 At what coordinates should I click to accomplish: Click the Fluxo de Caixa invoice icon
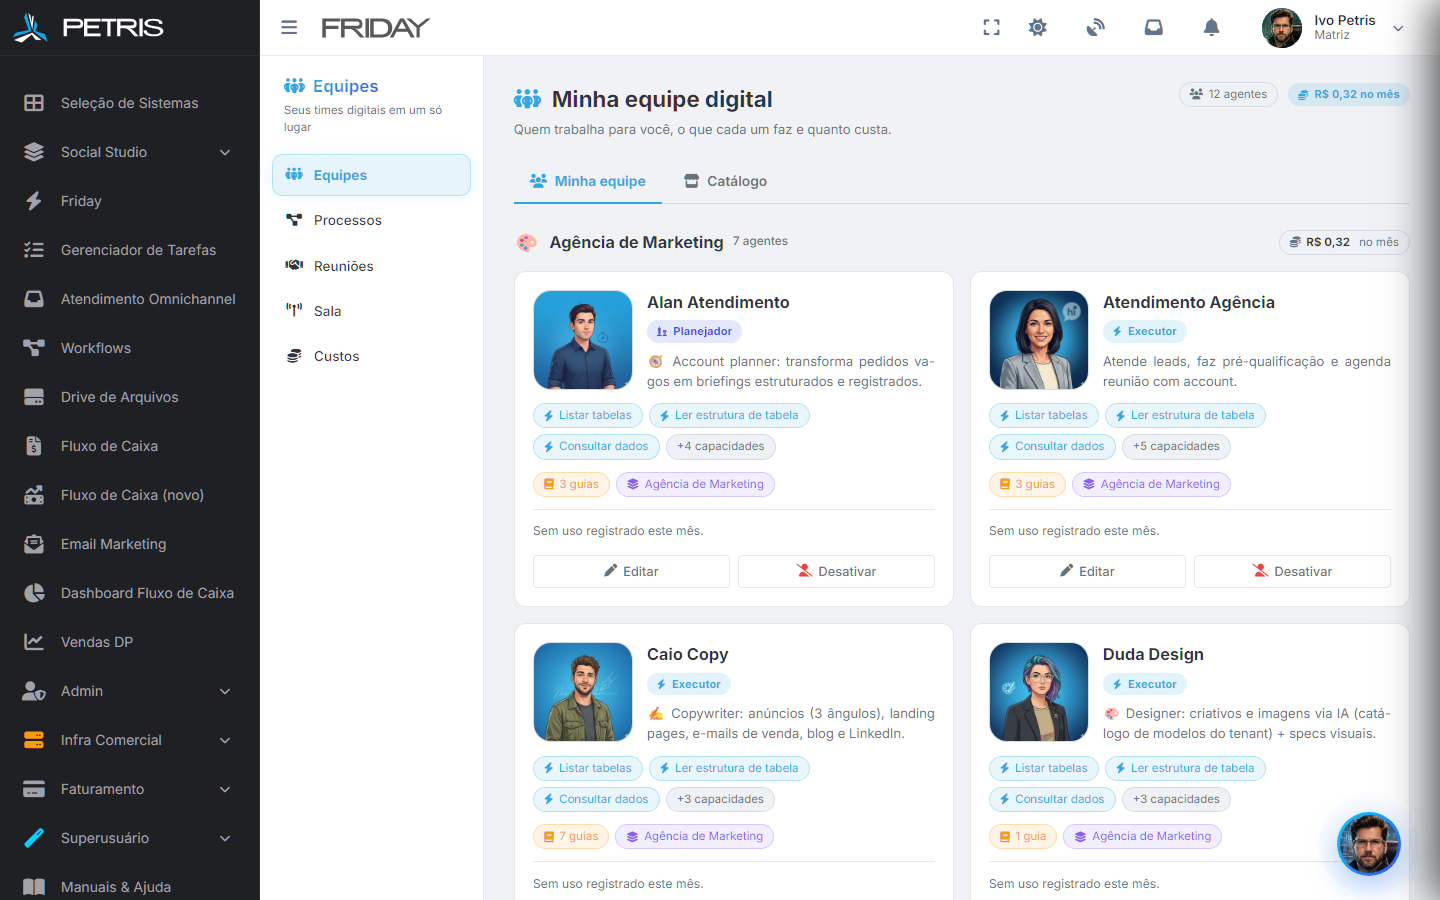tap(34, 446)
